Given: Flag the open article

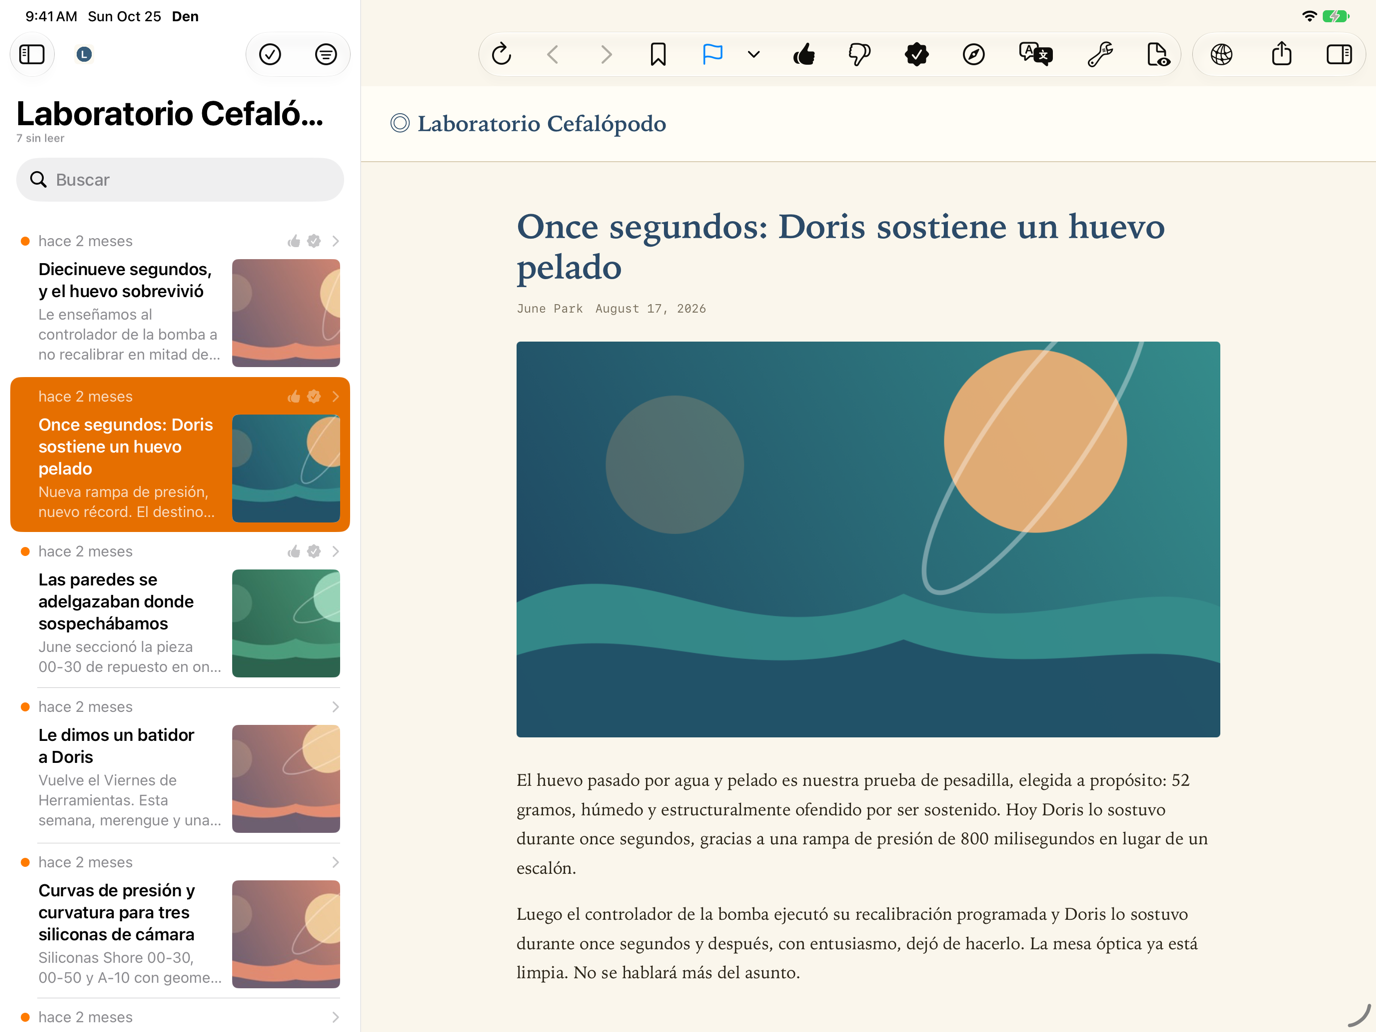Looking at the screenshot, I should click(712, 54).
